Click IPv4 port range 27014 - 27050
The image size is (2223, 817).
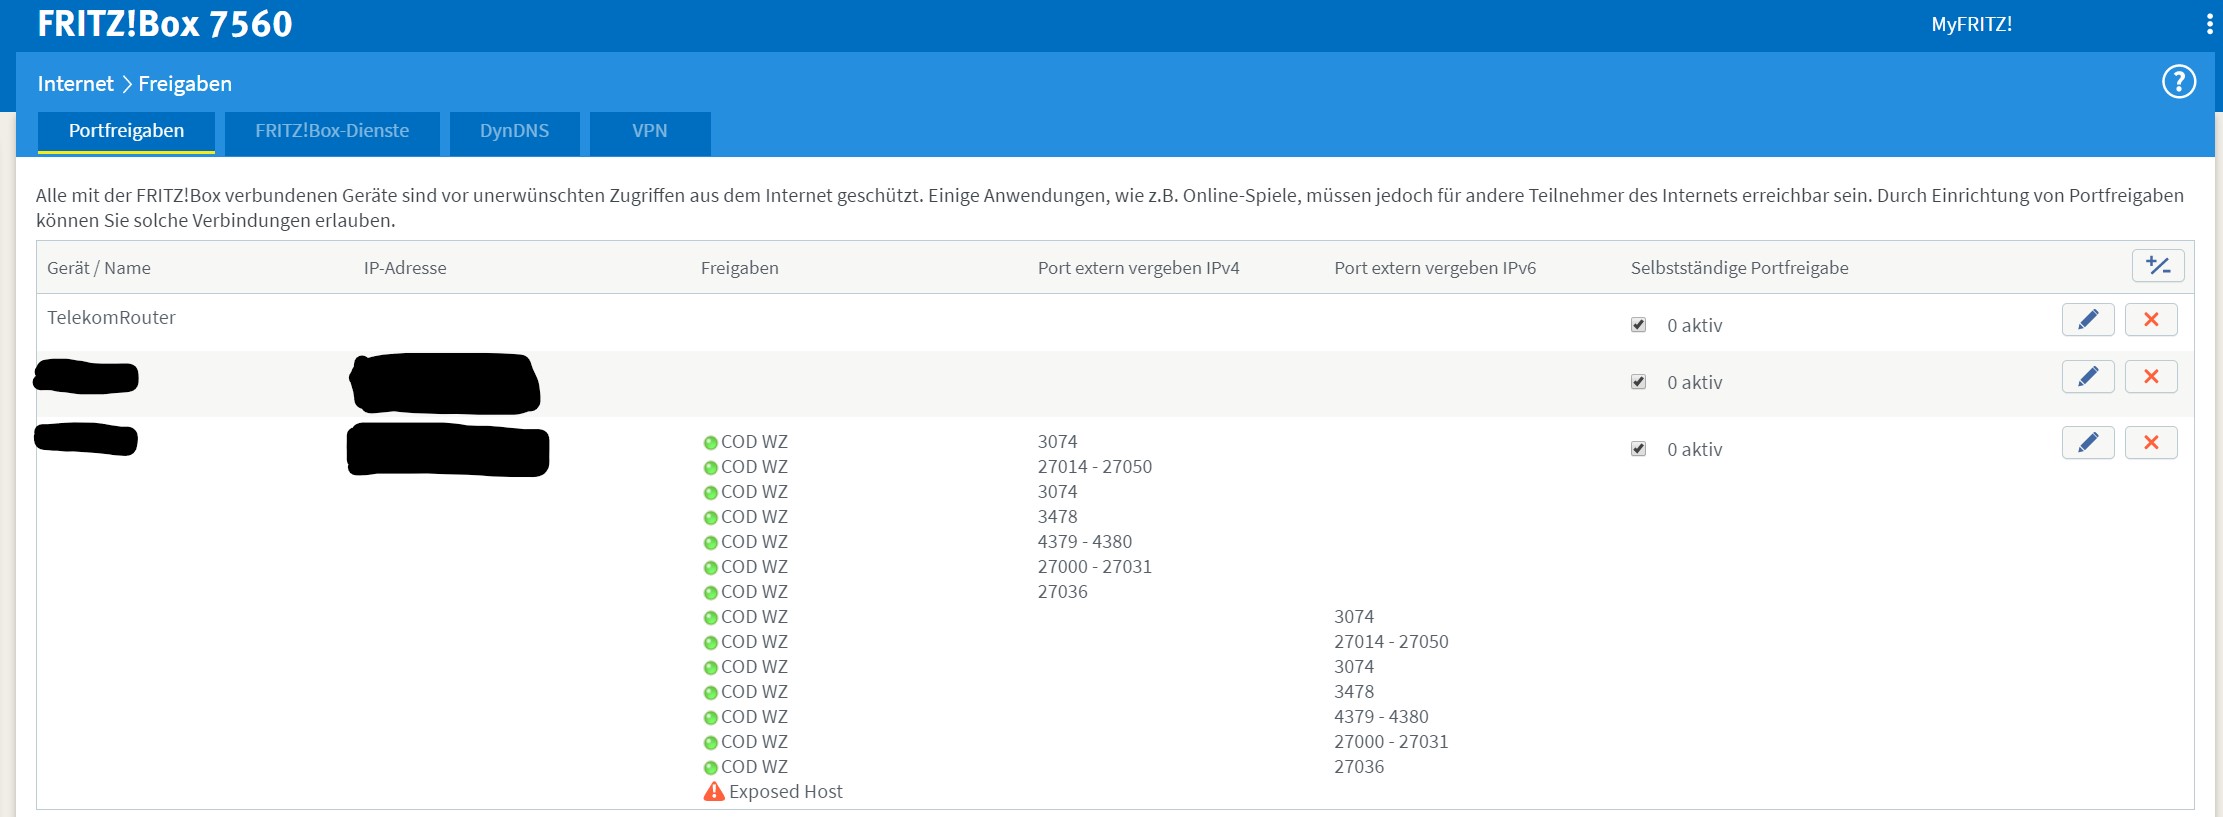(x=1095, y=467)
